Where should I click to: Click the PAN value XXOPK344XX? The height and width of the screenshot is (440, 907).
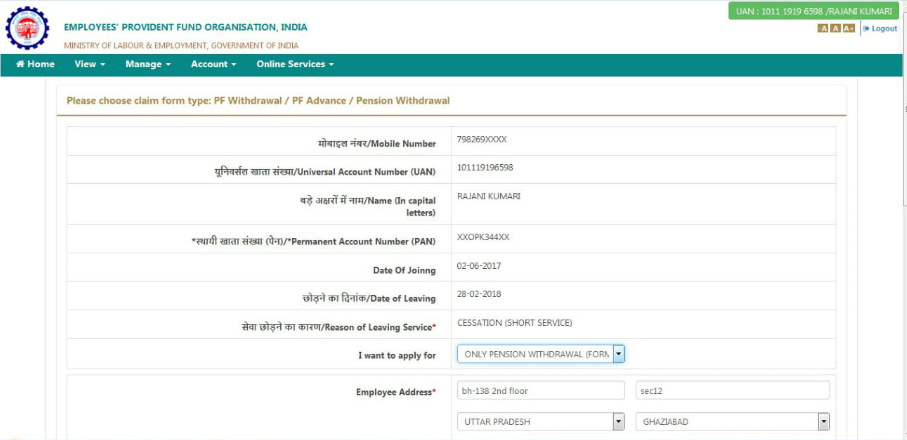point(483,237)
